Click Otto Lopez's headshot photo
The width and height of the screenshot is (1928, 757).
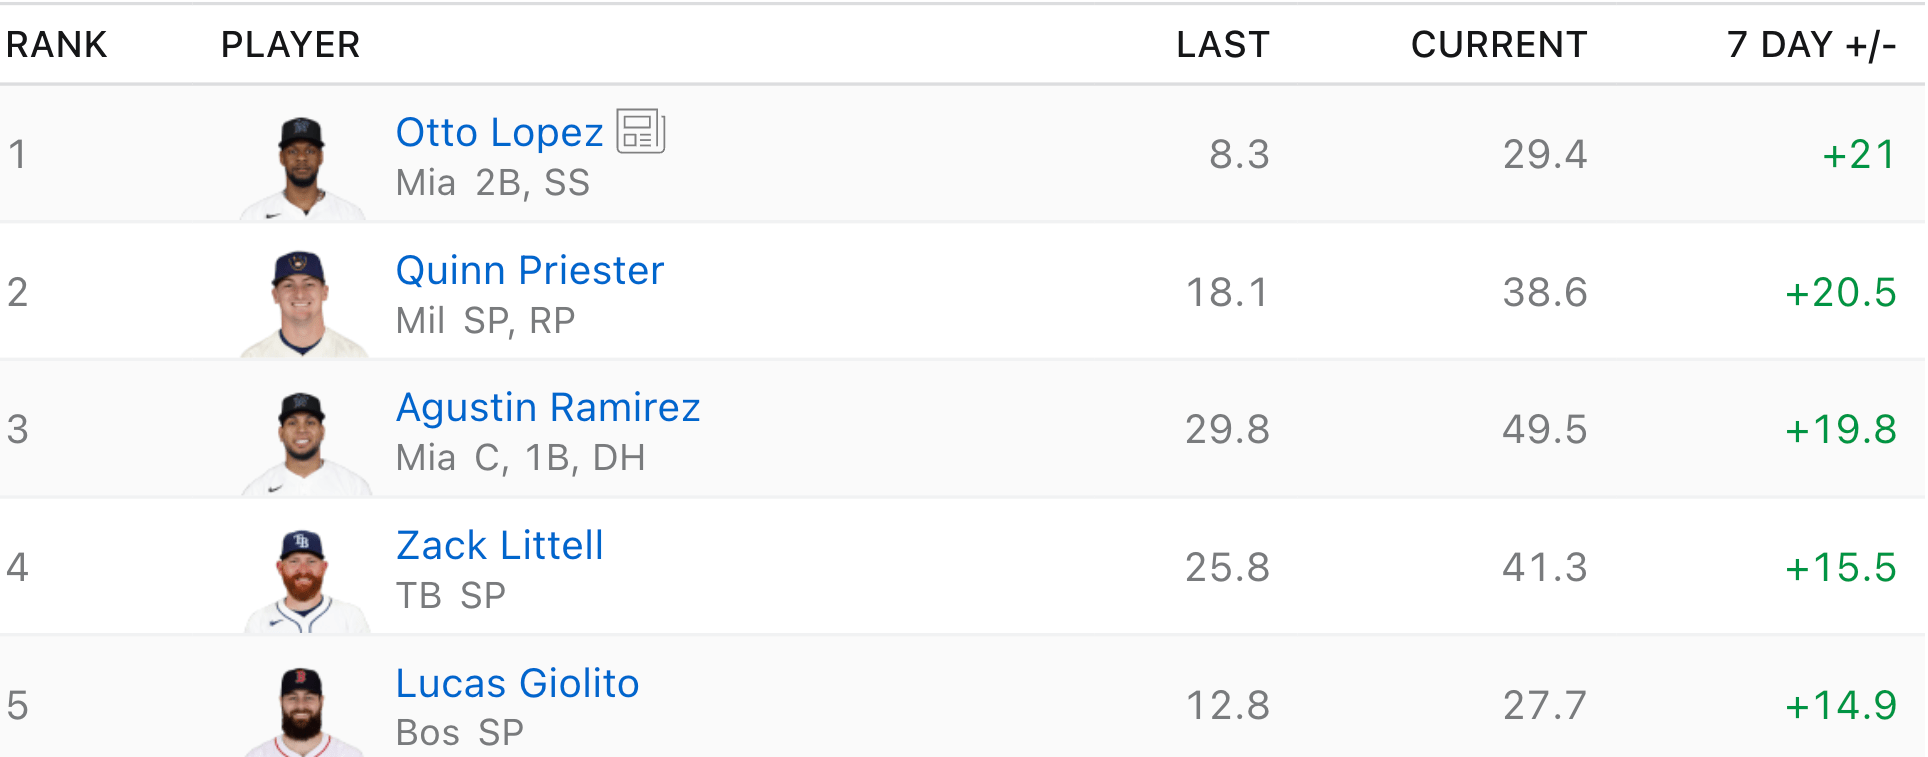[302, 167]
